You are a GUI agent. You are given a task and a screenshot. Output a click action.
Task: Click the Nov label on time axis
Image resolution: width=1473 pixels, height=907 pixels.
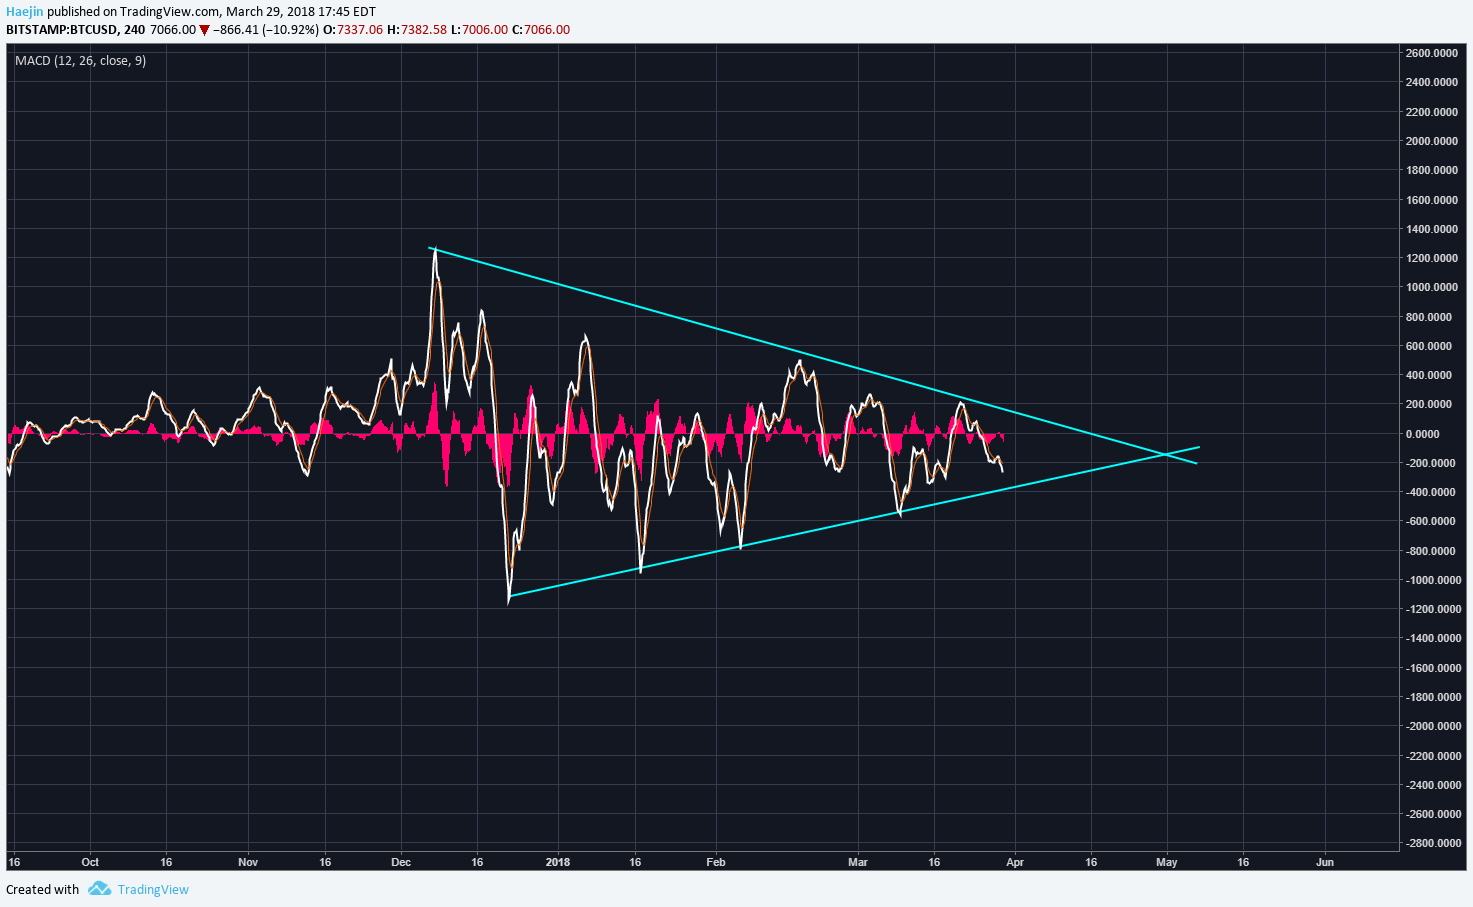pyautogui.click(x=248, y=862)
